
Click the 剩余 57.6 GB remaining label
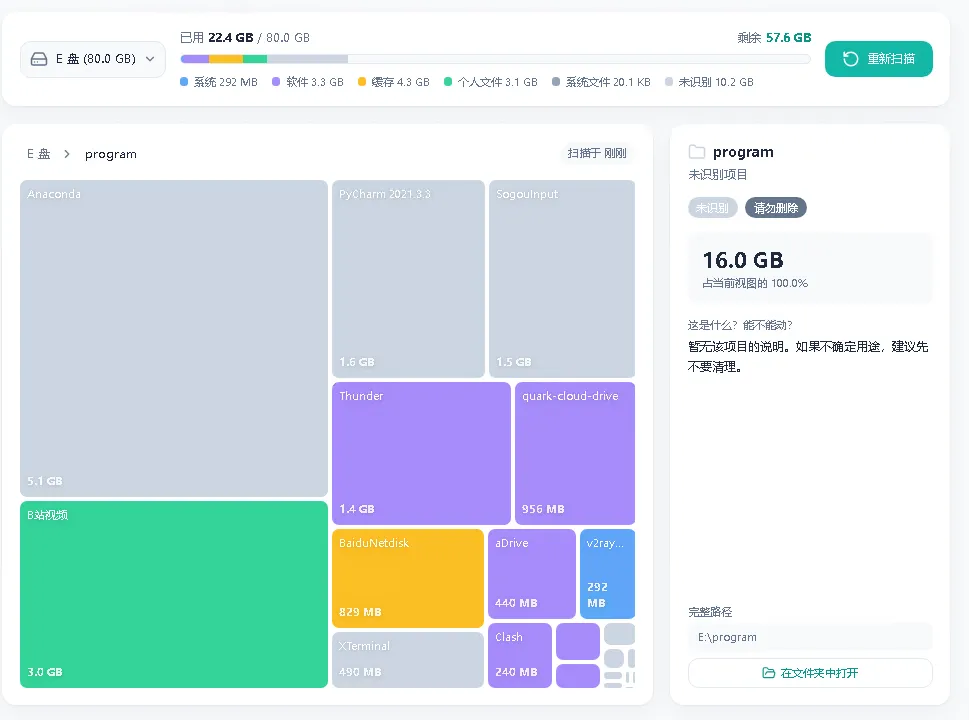[x=774, y=38]
